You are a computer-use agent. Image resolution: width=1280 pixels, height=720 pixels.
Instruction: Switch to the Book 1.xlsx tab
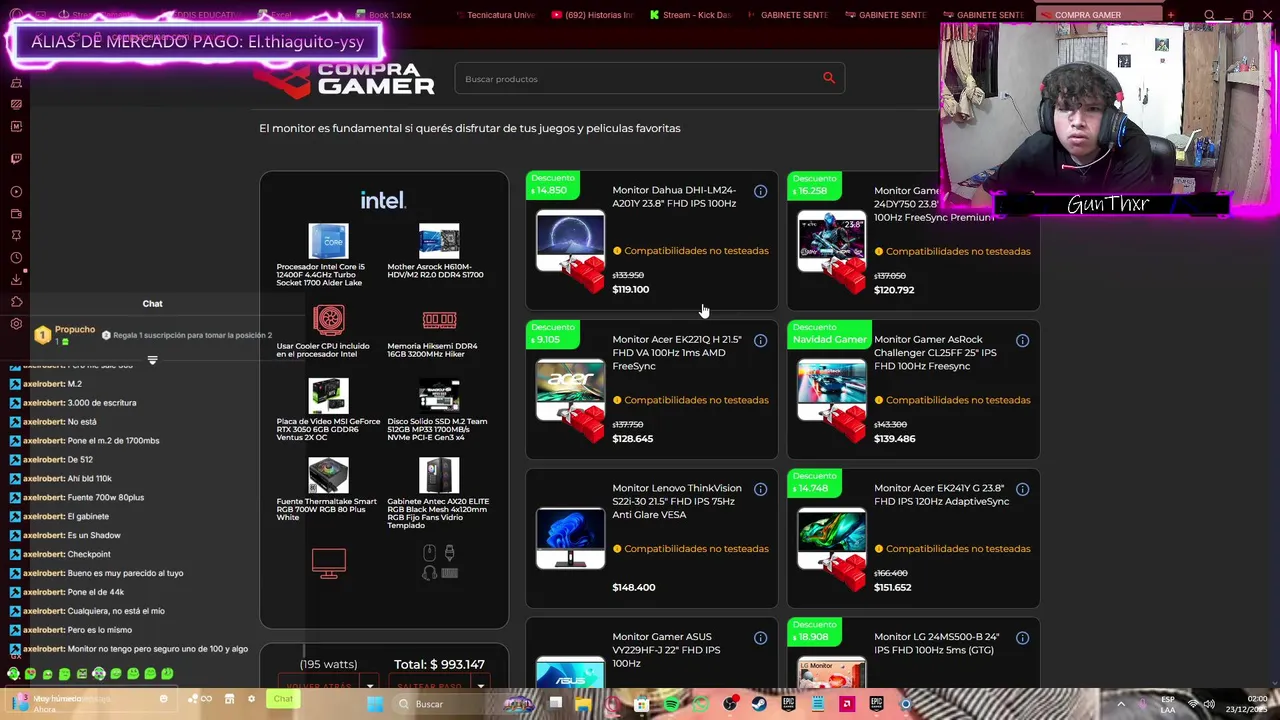point(389,15)
